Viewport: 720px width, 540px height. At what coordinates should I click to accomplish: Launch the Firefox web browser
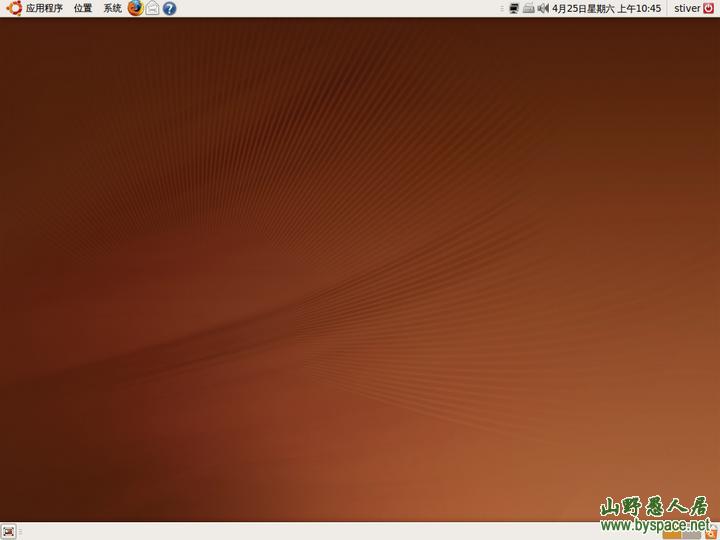(x=135, y=8)
